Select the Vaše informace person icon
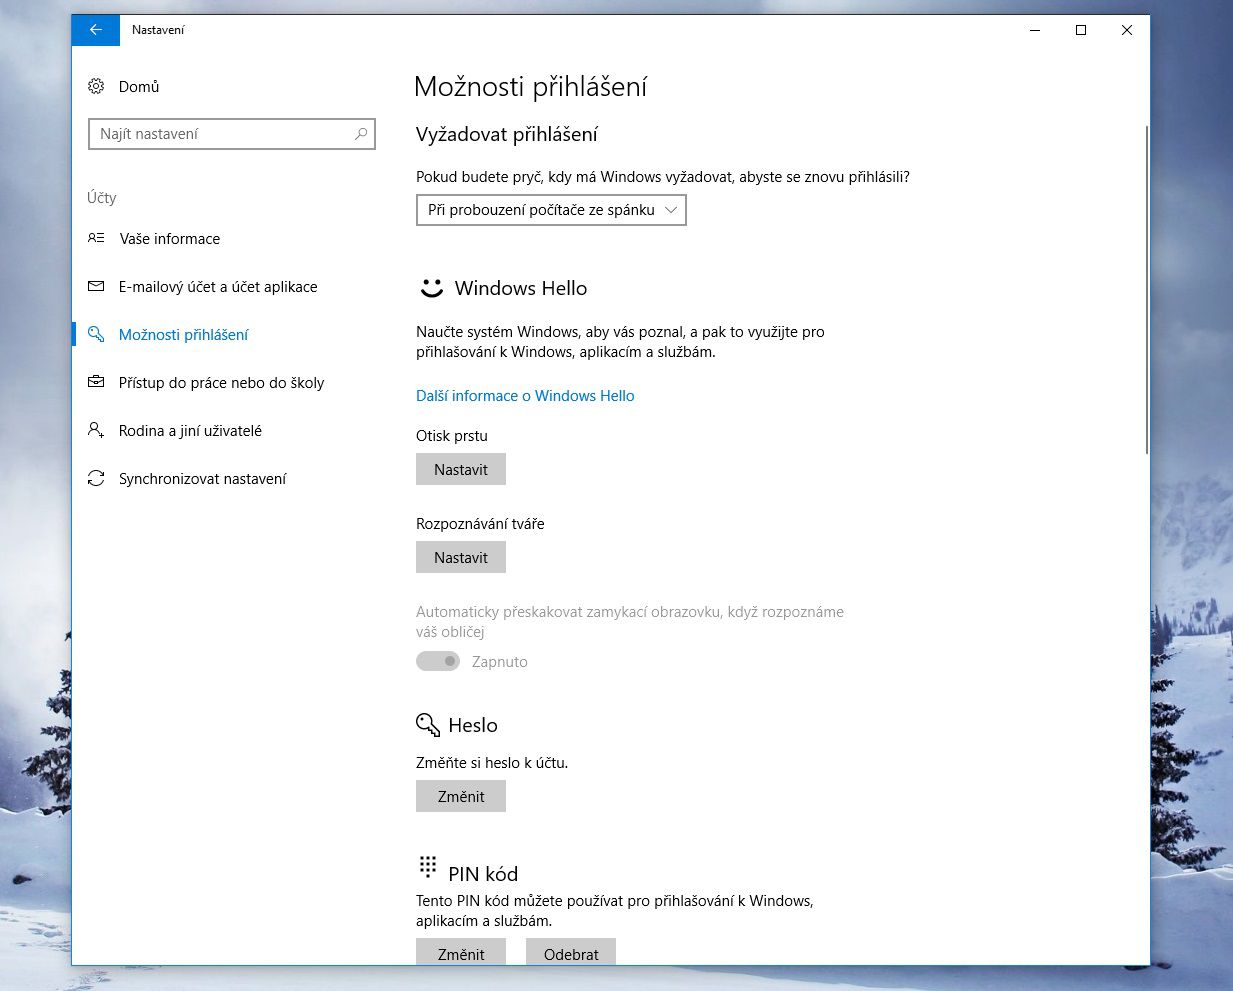Image resolution: width=1233 pixels, height=991 pixels. click(96, 238)
